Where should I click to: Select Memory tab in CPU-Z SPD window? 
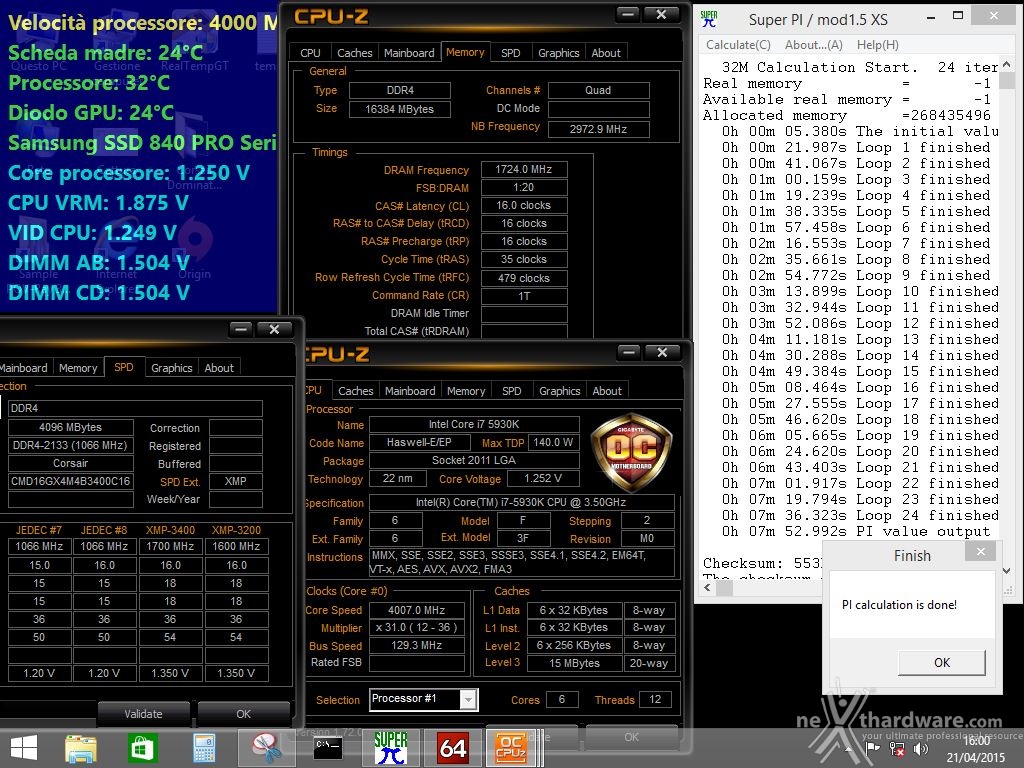(78, 368)
